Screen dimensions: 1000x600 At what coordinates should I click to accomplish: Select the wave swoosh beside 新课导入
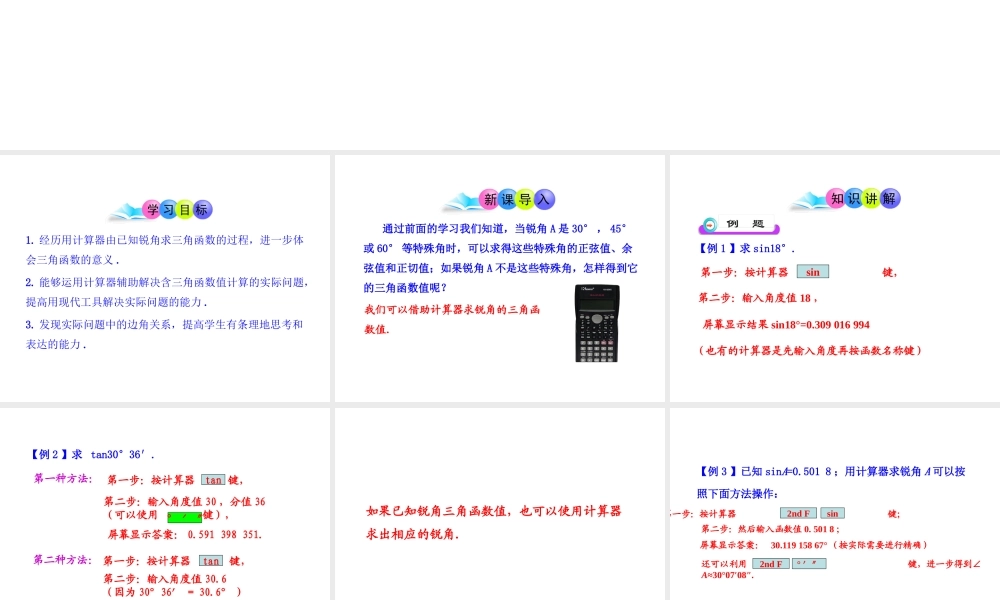click(x=462, y=200)
